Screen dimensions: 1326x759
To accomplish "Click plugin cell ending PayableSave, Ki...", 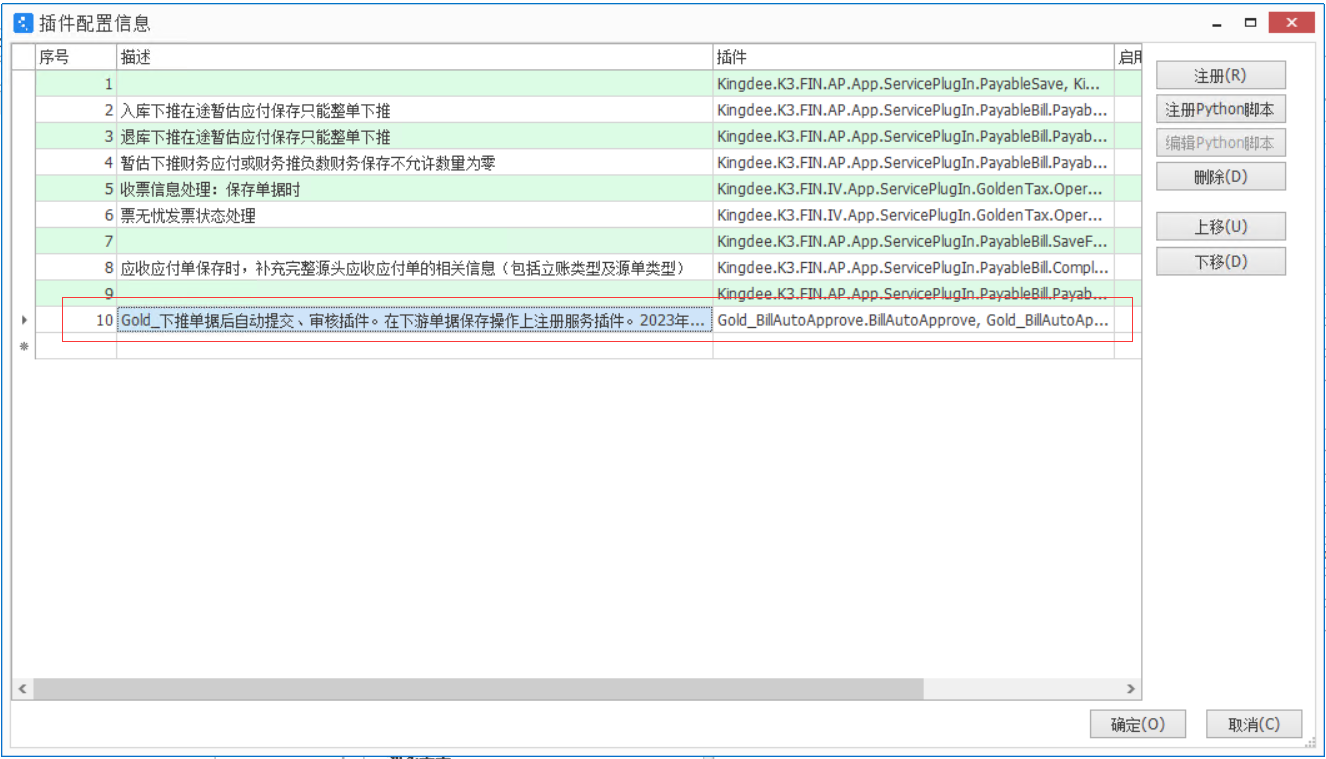I will tap(914, 84).
